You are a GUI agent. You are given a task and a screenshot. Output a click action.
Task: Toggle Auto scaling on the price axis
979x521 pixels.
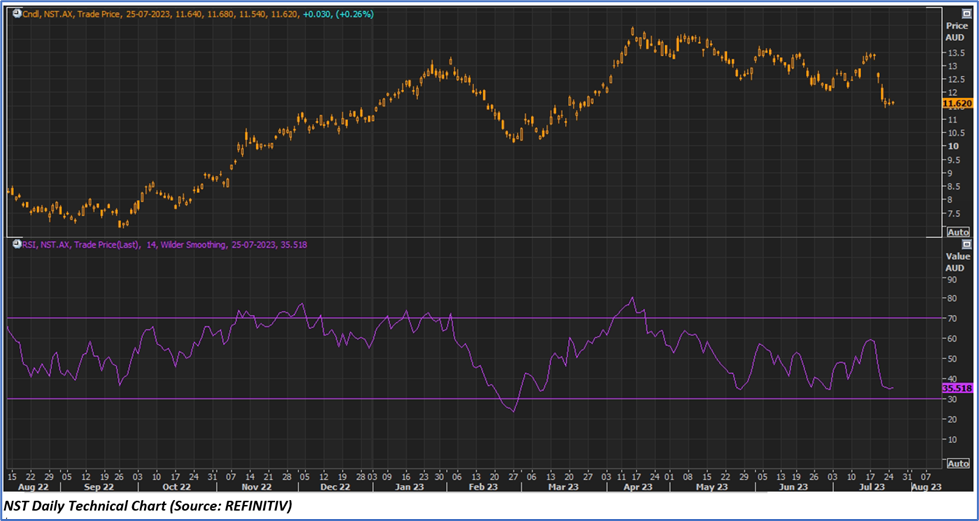point(957,231)
